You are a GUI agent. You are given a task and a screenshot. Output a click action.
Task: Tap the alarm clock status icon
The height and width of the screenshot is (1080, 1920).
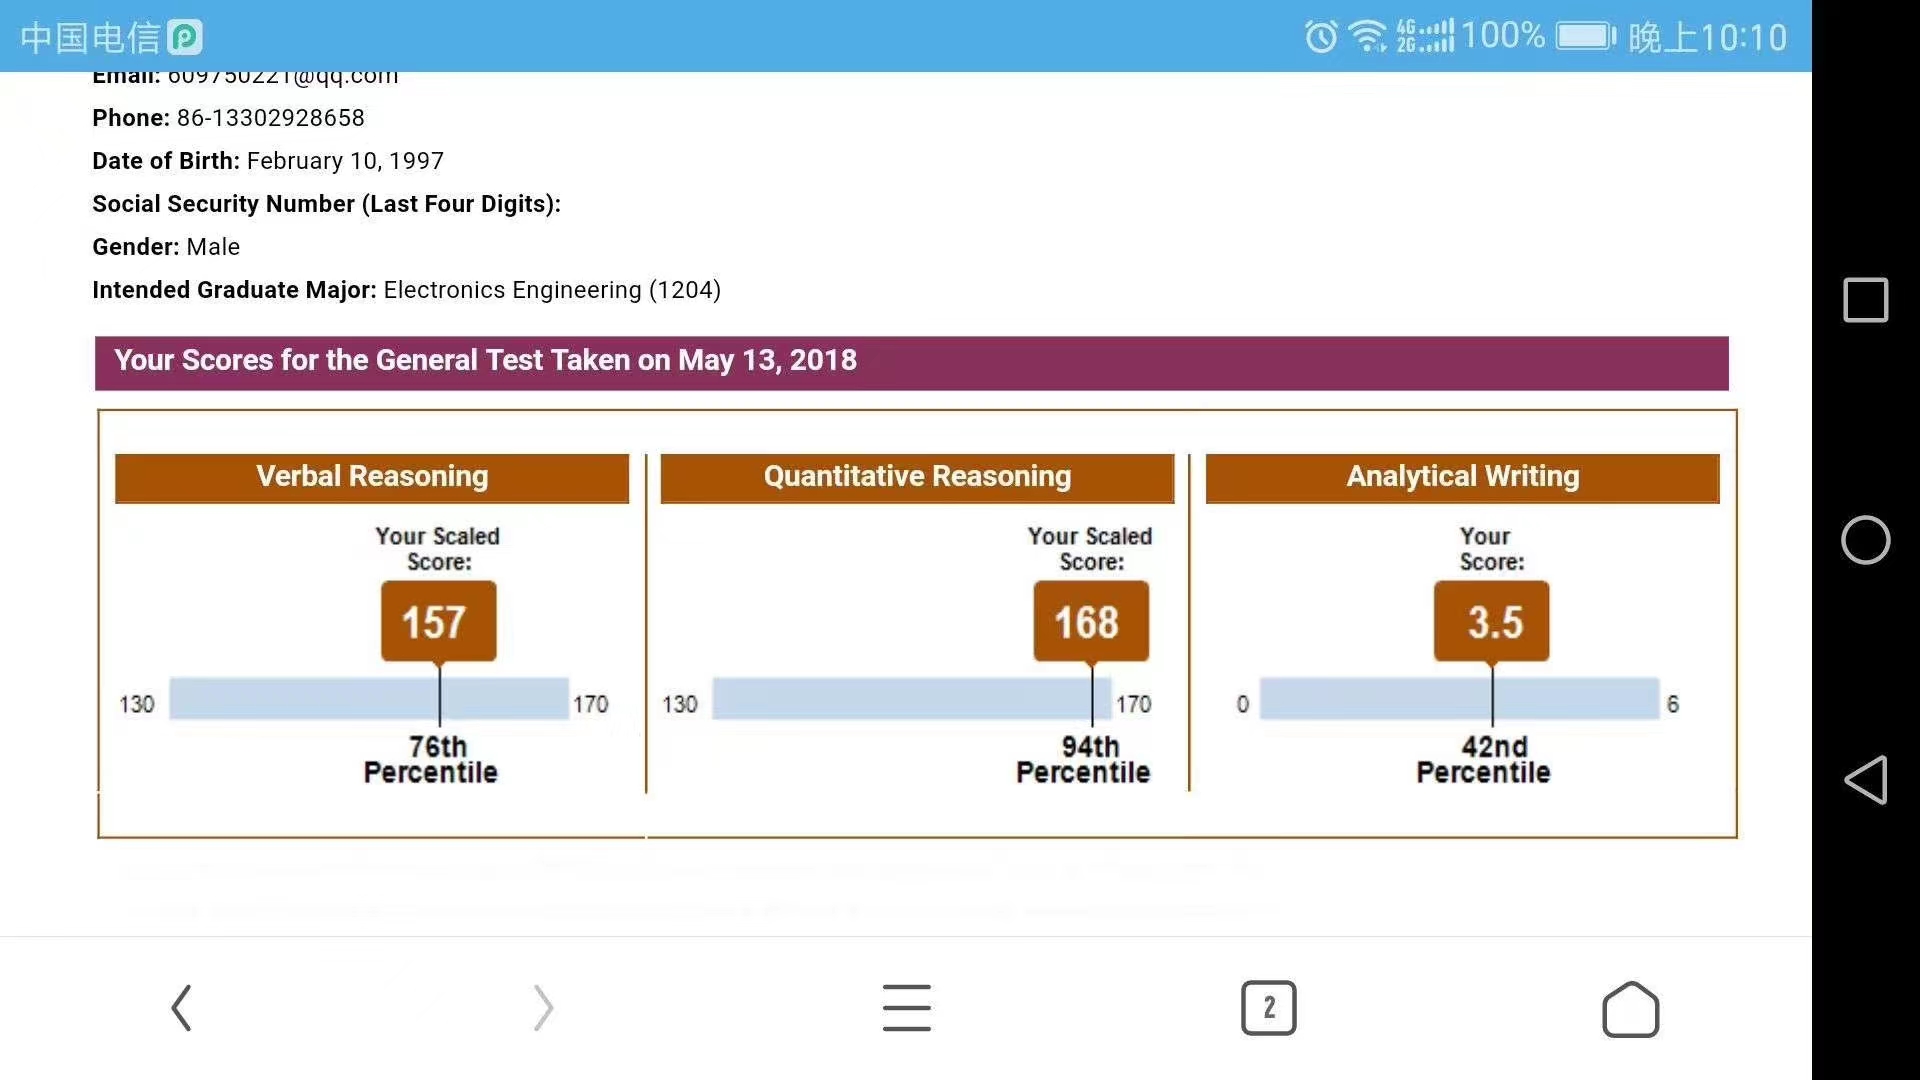pos(1321,37)
